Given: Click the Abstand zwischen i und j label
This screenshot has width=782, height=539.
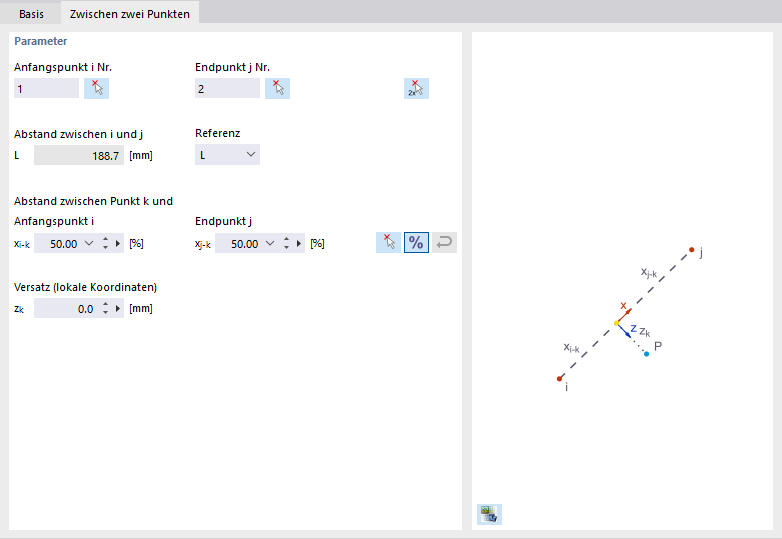Looking at the screenshot, I should [x=78, y=134].
